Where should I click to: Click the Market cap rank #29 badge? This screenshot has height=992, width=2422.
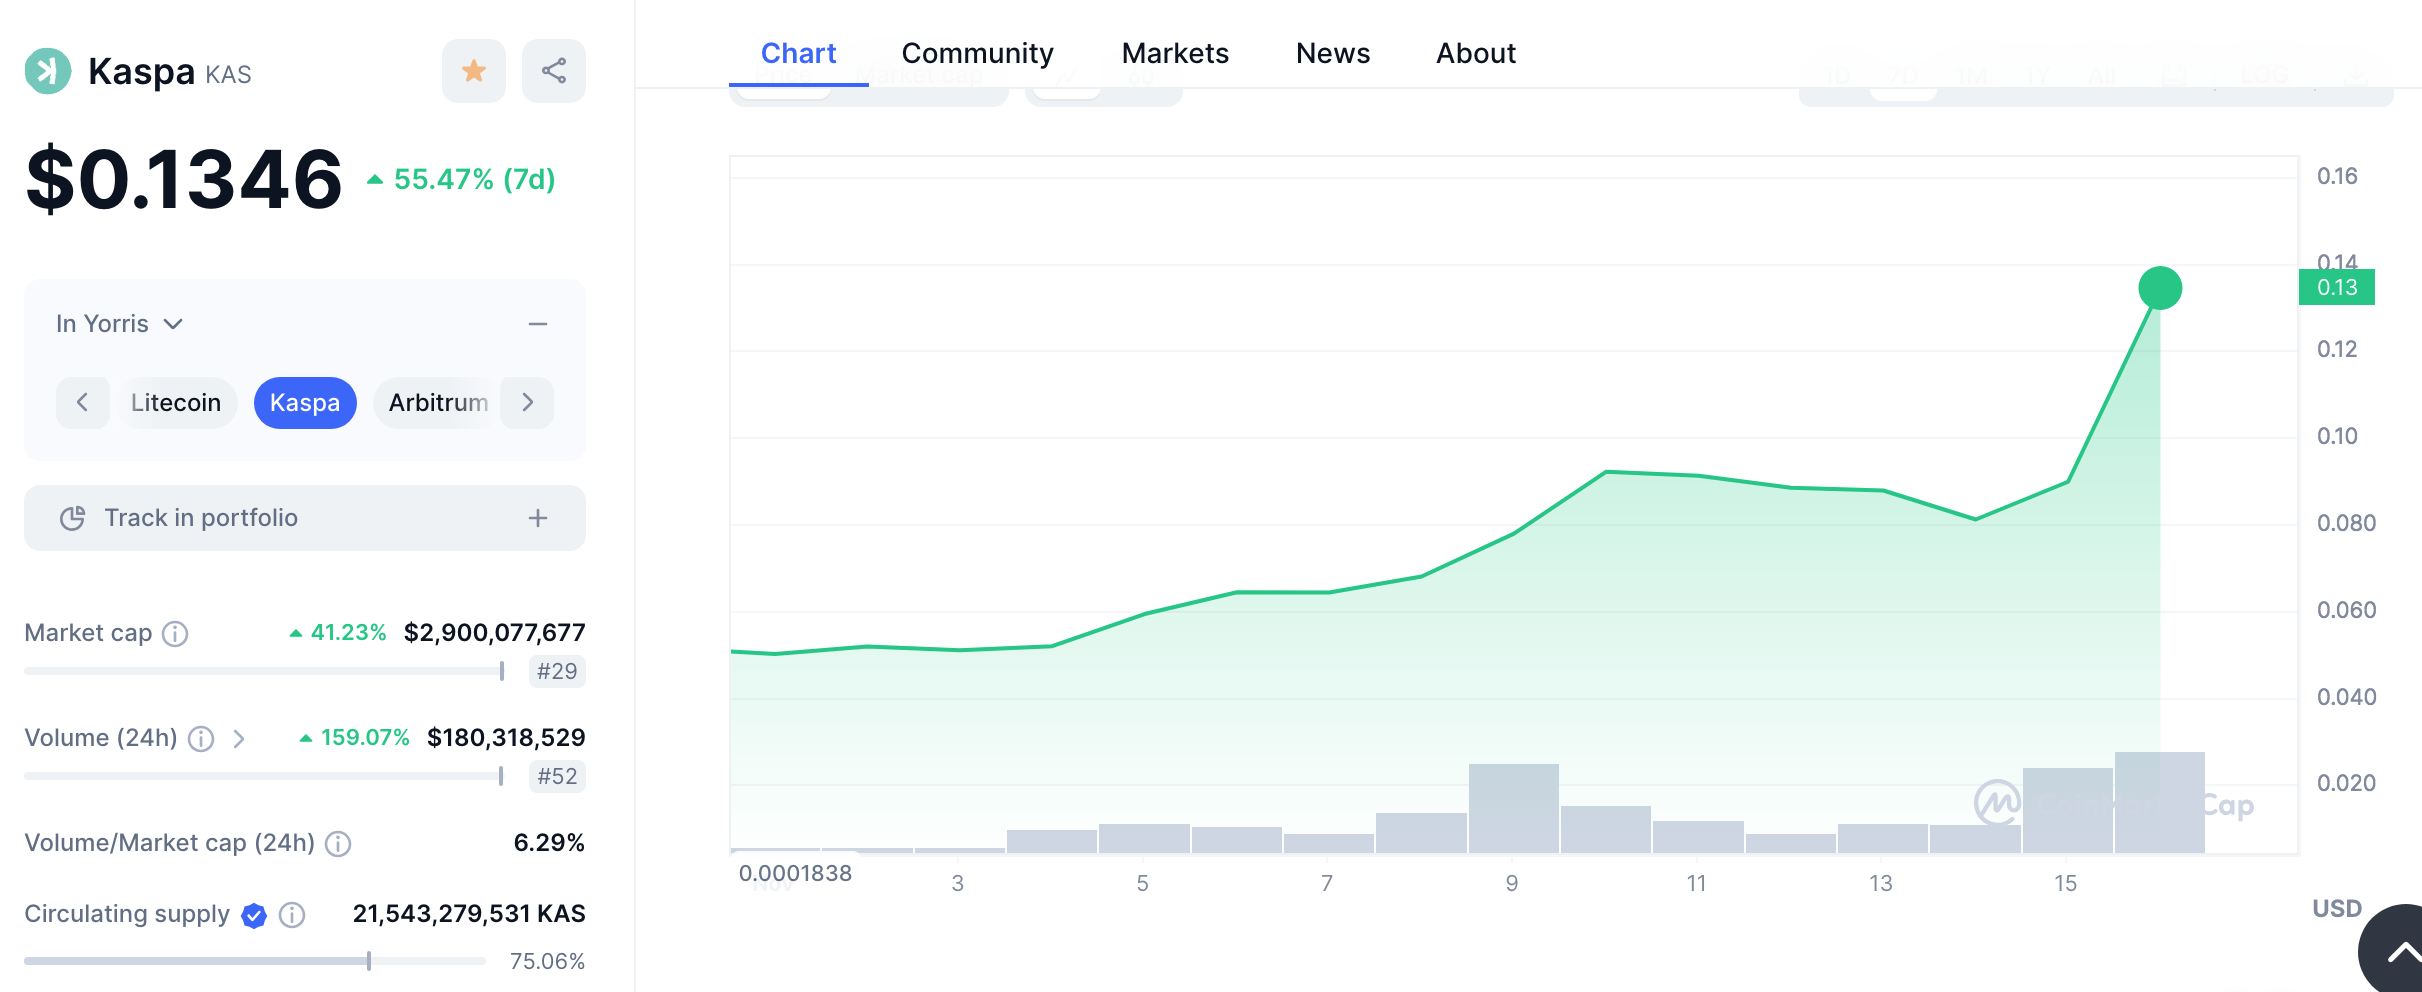pyautogui.click(x=557, y=671)
